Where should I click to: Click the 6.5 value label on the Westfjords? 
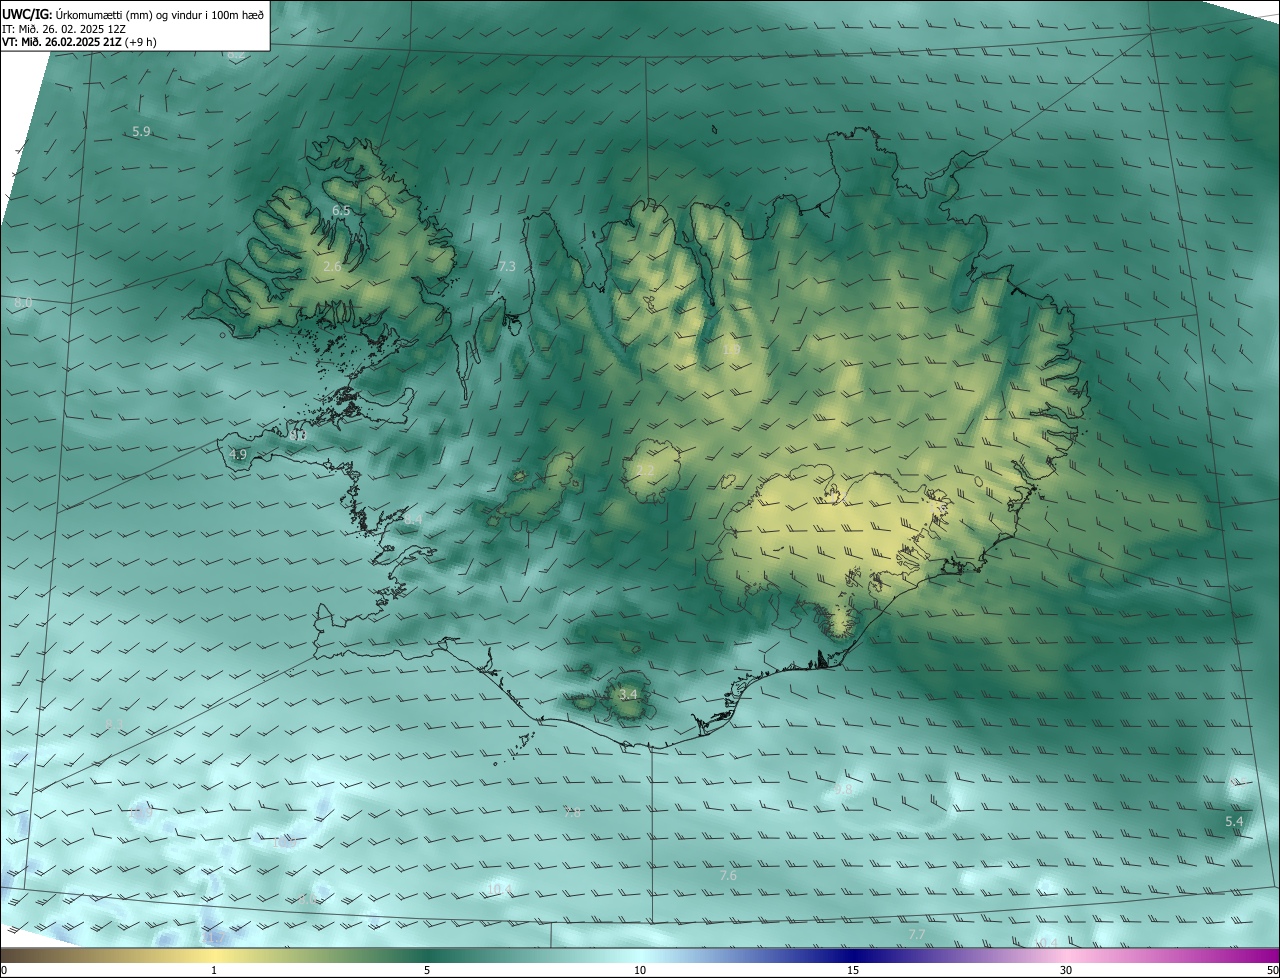tap(341, 211)
